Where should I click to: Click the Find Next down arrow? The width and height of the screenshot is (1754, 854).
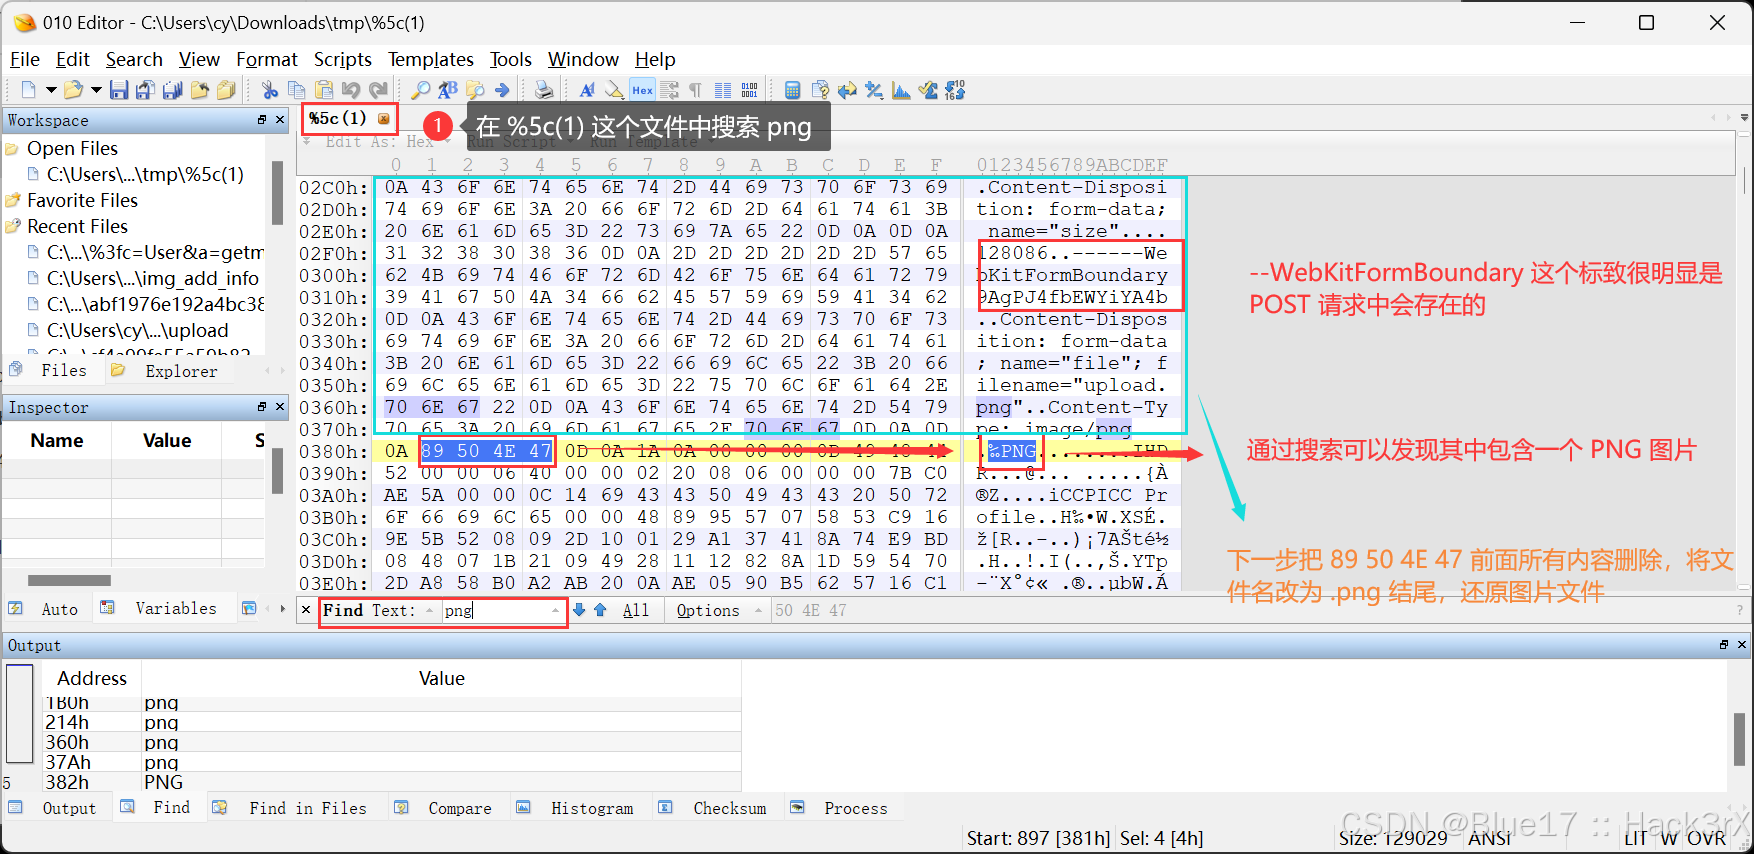[579, 610]
